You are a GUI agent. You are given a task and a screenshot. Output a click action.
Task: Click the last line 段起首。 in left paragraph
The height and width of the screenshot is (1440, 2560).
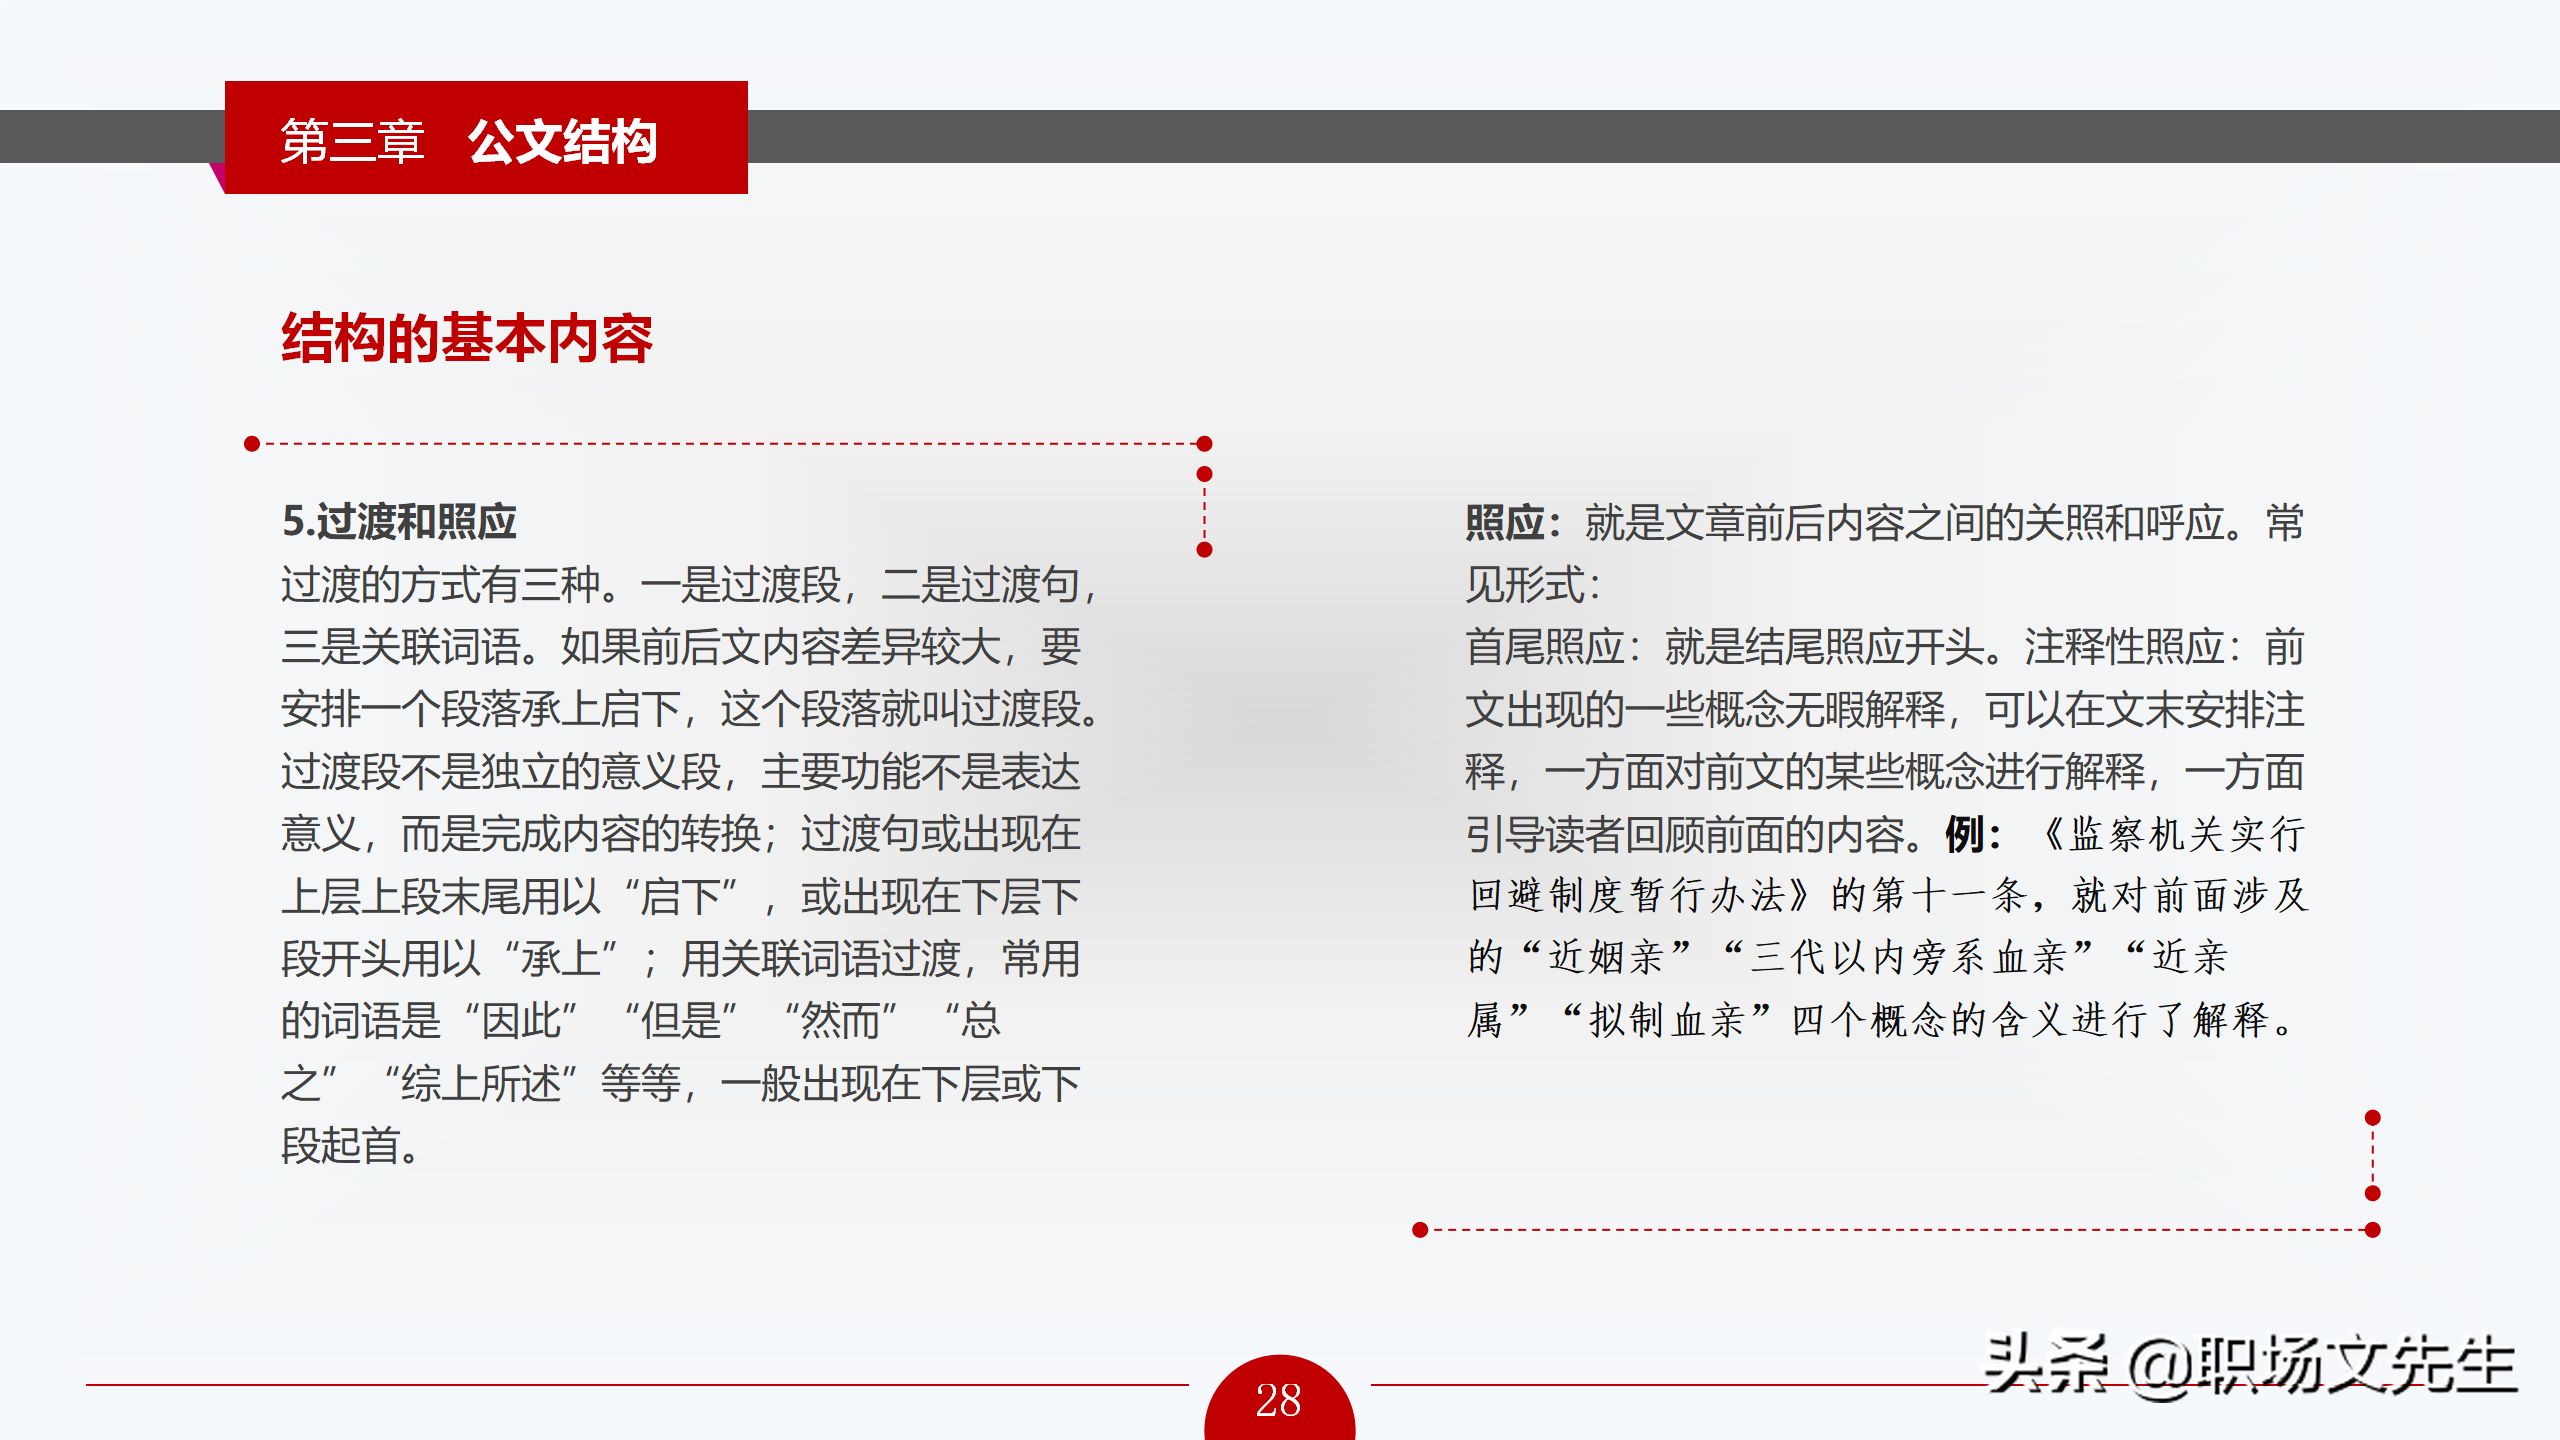[350, 1146]
